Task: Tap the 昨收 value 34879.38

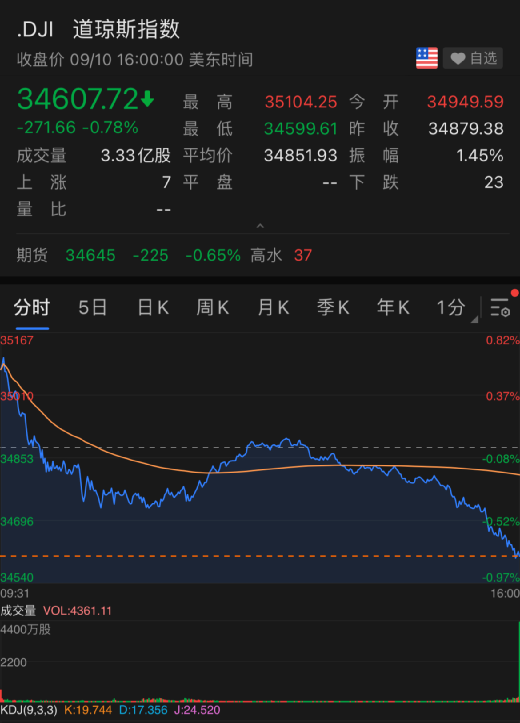Action: (466, 129)
